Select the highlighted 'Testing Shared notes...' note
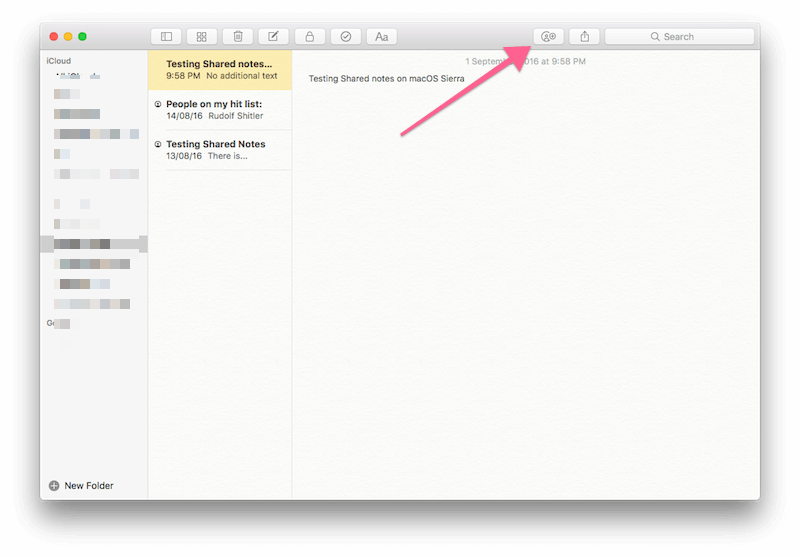The image size is (800, 557). pos(220,70)
